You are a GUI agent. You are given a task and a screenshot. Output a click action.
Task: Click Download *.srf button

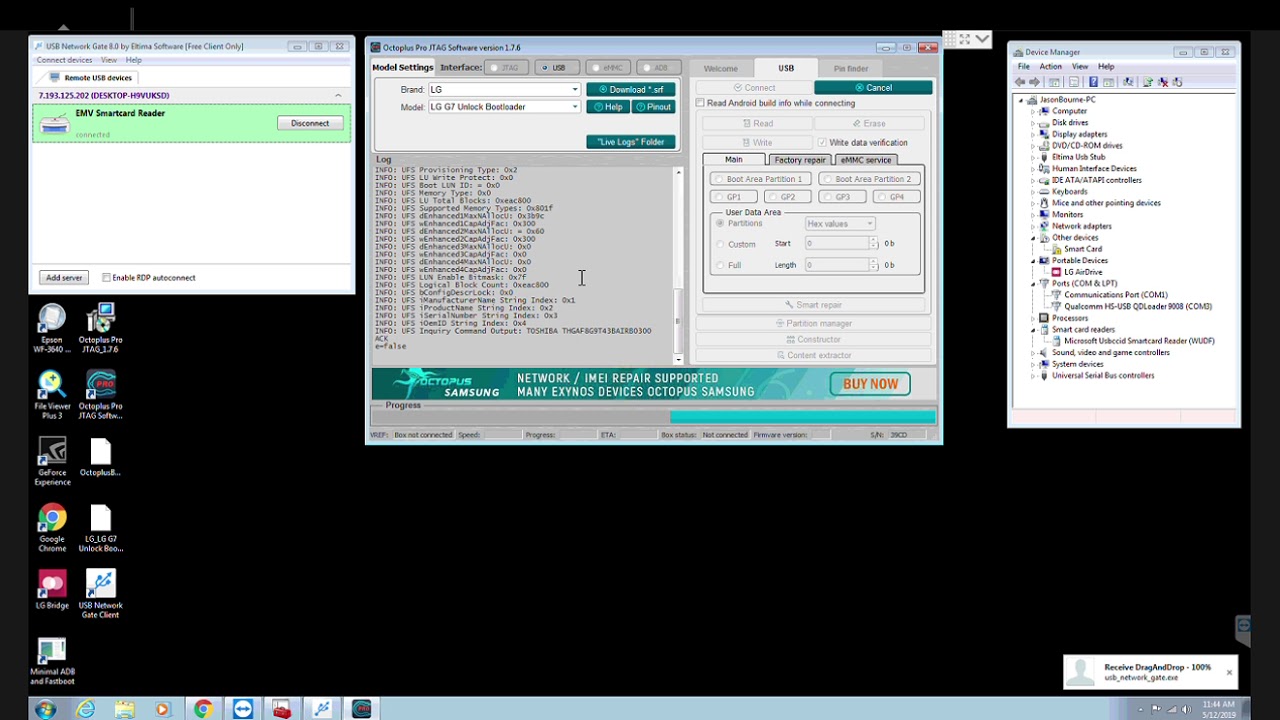pyautogui.click(x=631, y=90)
